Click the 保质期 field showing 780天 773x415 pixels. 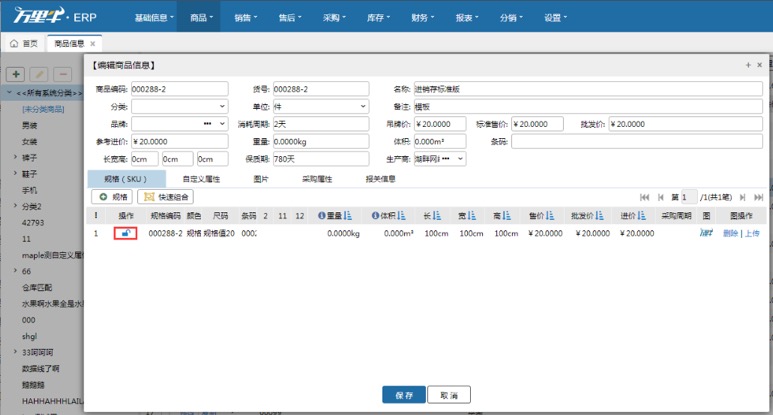(321, 159)
